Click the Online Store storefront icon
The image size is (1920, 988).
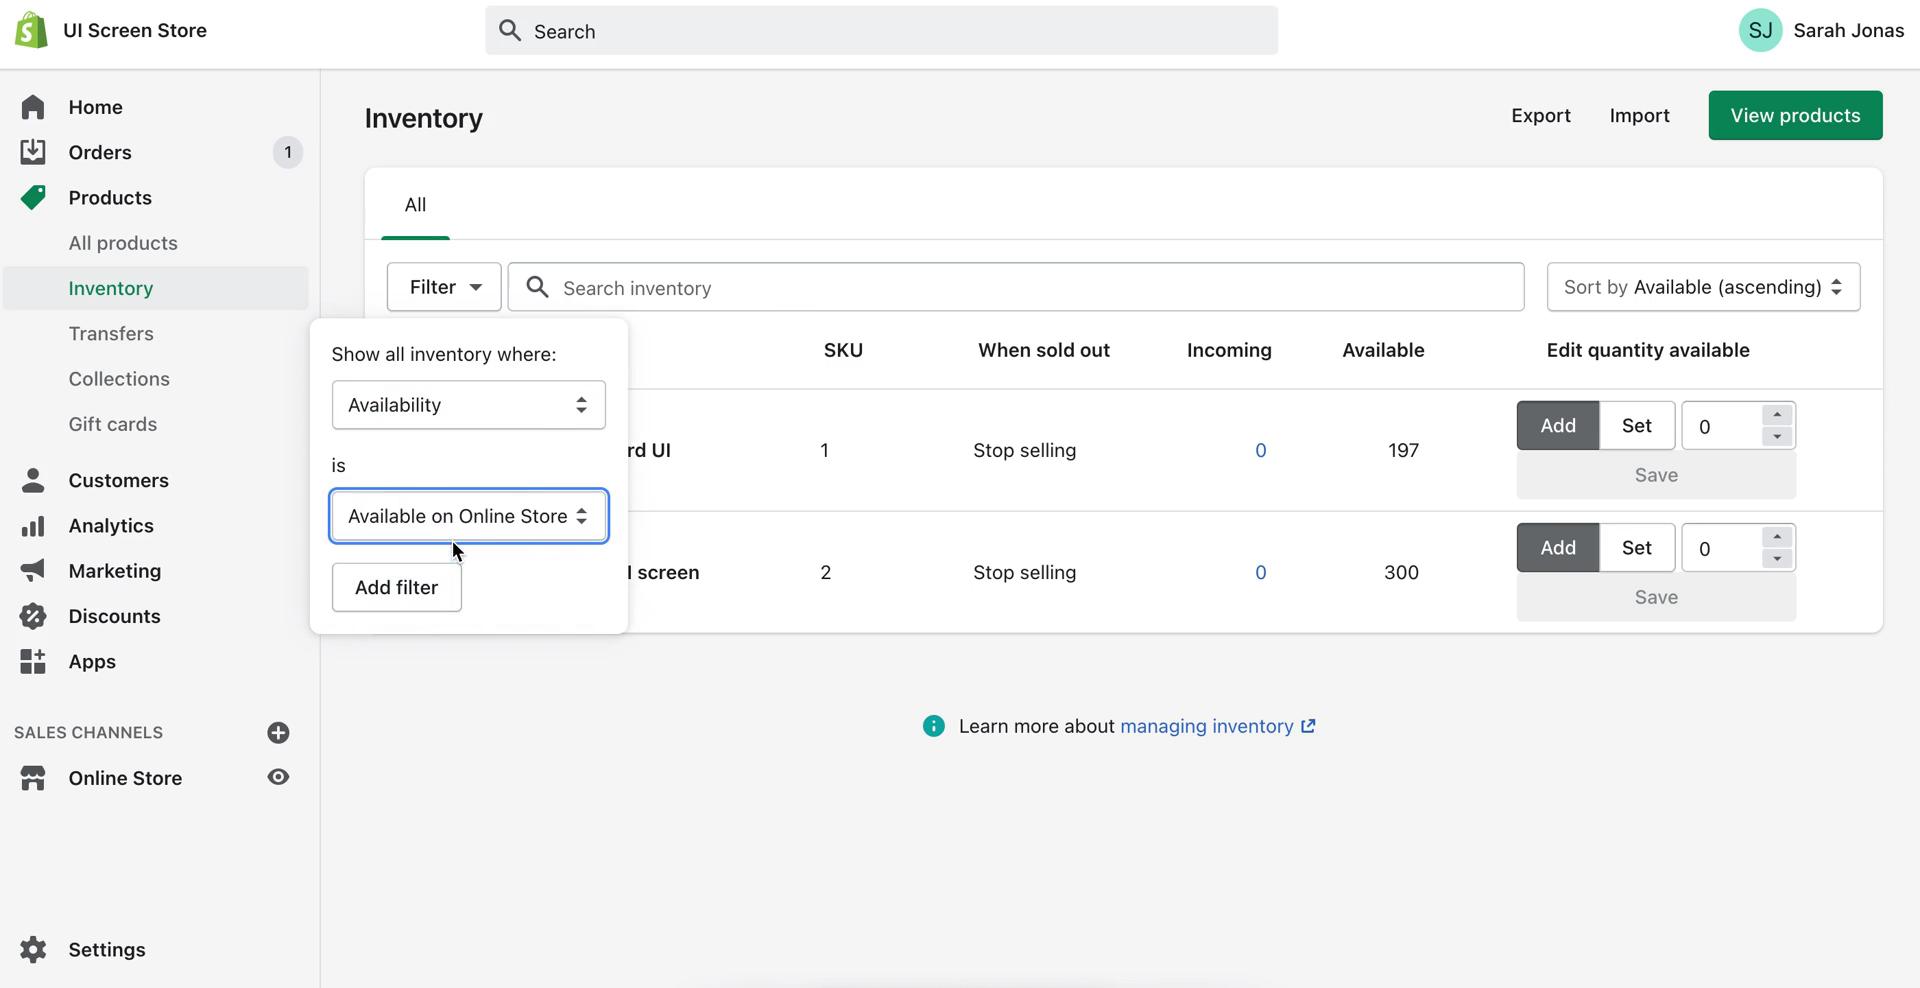point(33,778)
